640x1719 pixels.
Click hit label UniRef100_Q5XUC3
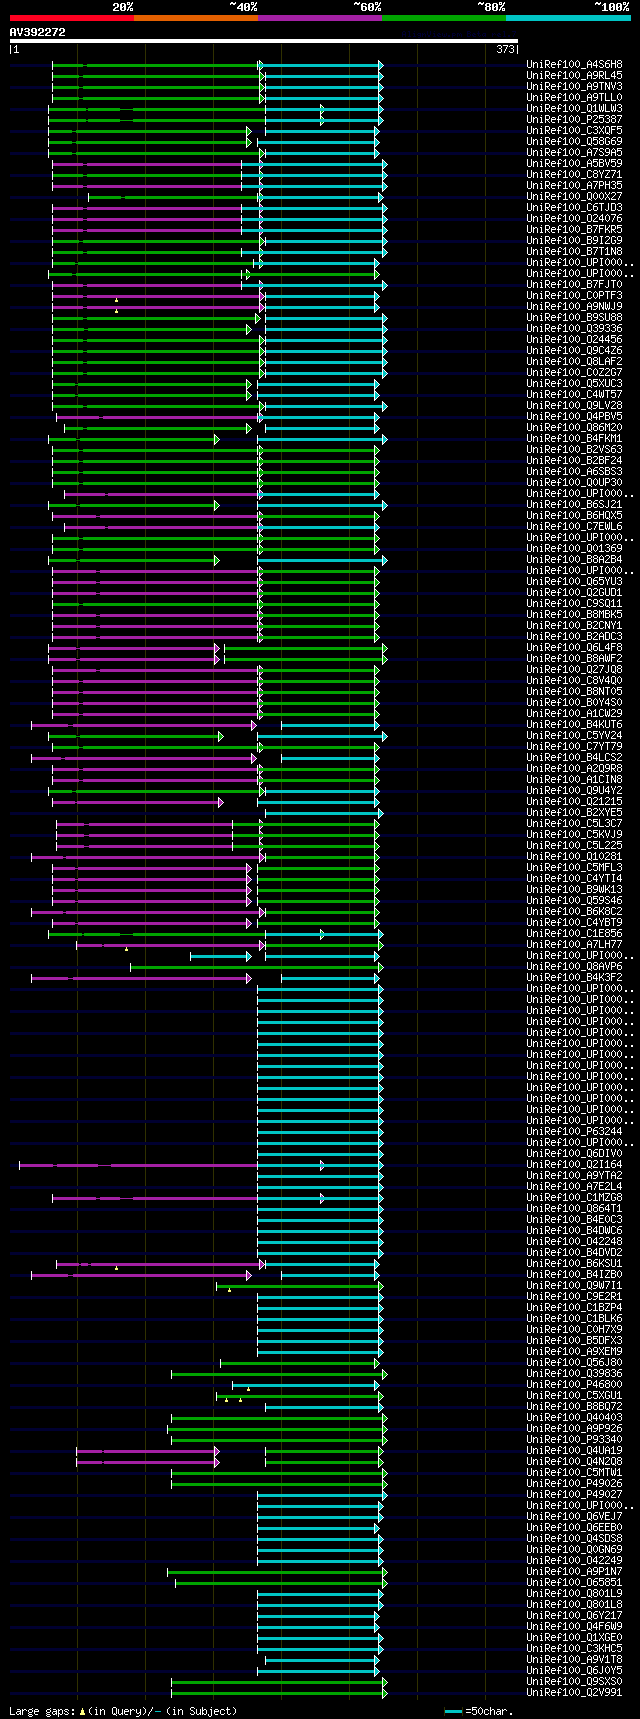574,383
